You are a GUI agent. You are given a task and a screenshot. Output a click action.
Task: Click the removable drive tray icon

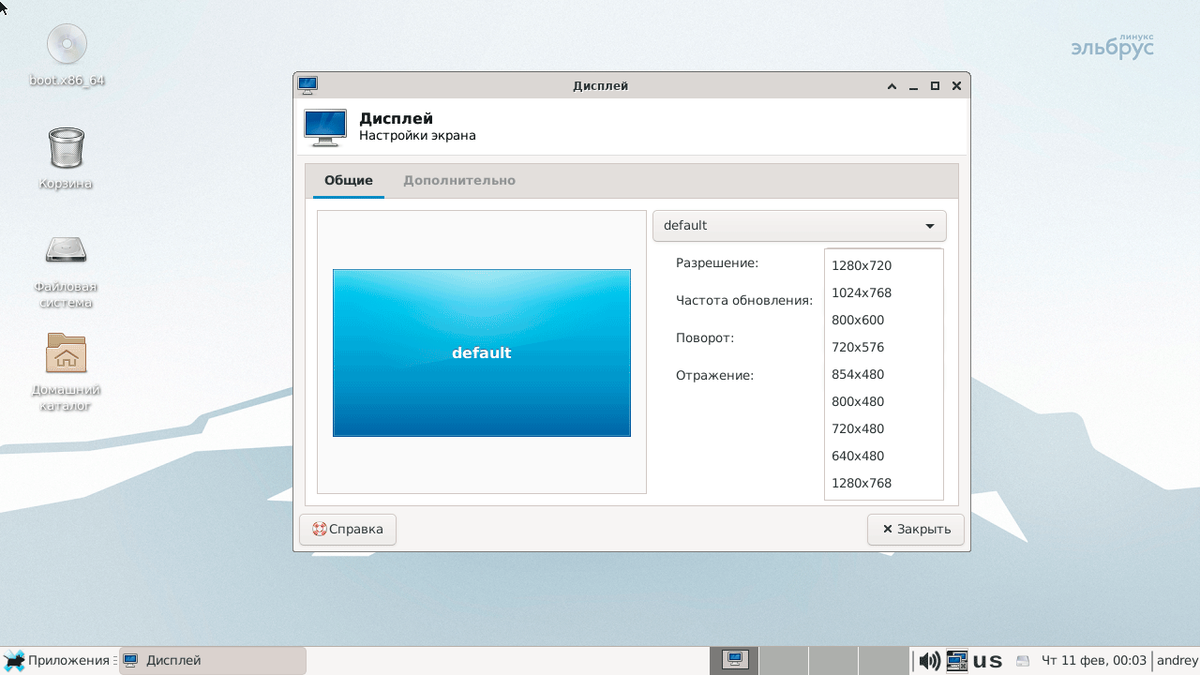coord(1022,661)
